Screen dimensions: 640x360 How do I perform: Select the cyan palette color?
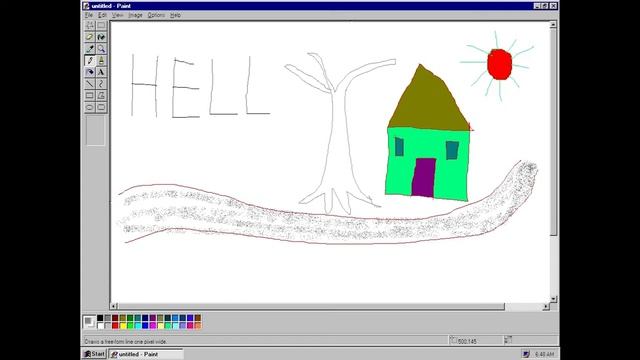point(138,326)
